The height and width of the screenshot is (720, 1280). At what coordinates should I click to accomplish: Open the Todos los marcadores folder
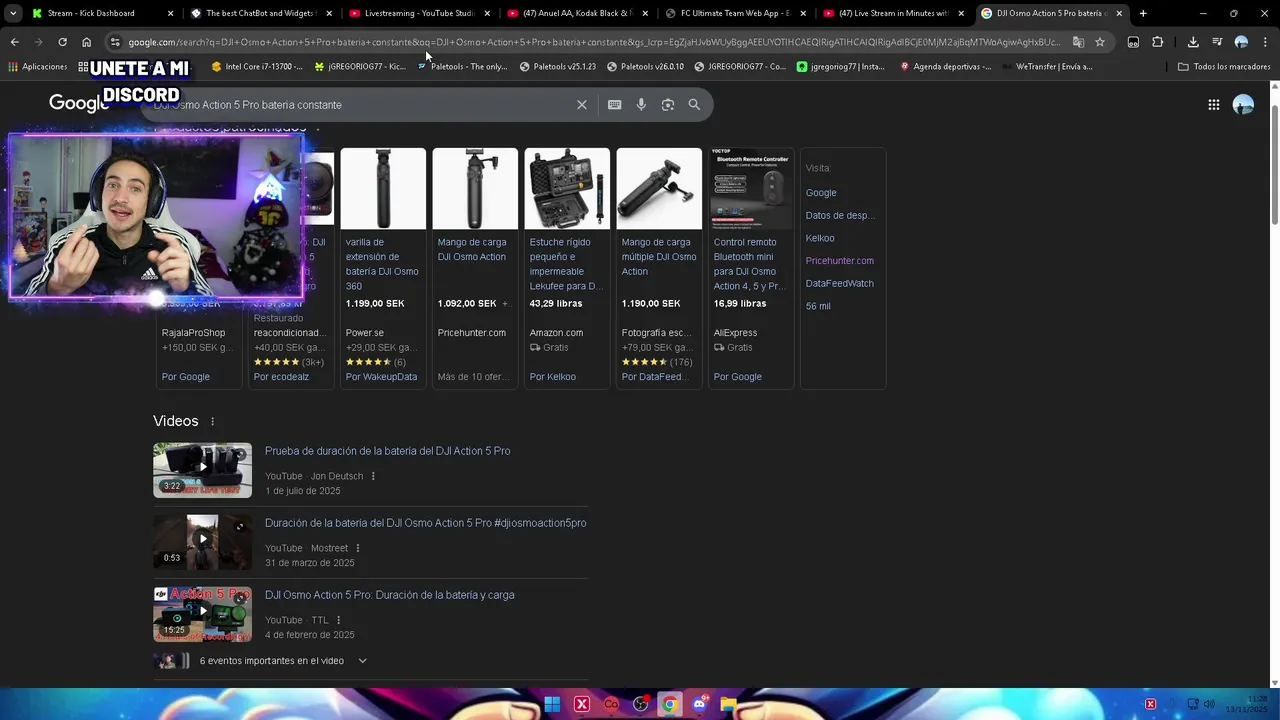[x=1224, y=66]
